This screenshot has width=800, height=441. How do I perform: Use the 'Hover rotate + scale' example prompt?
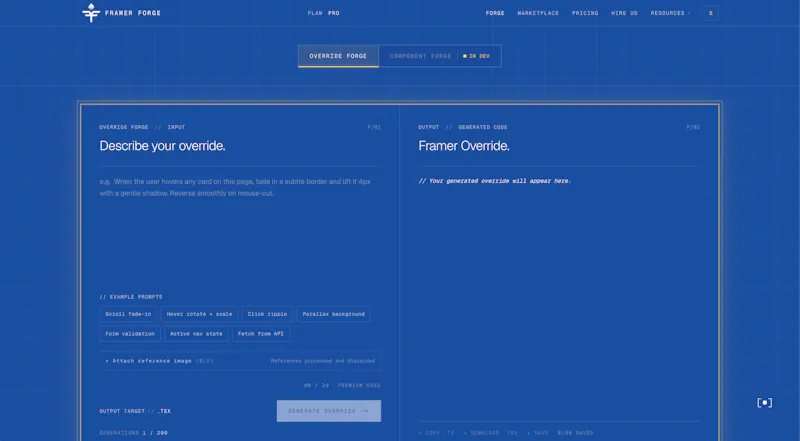pyautogui.click(x=199, y=314)
